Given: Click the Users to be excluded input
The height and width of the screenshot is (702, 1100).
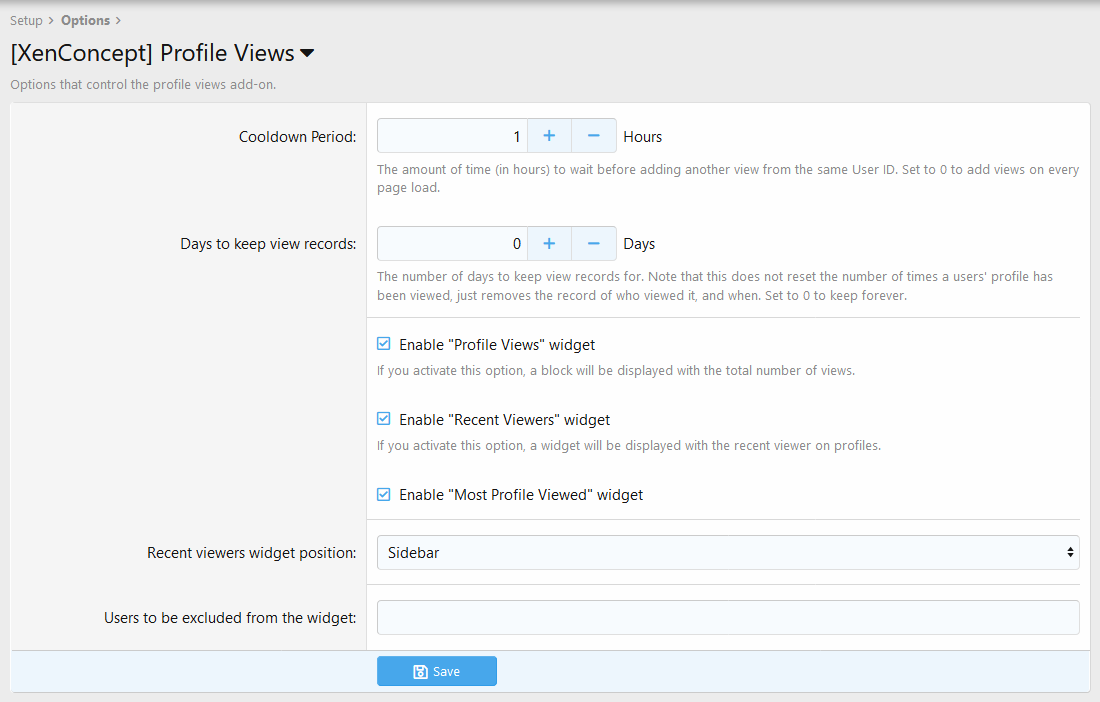Looking at the screenshot, I should click(x=727, y=617).
